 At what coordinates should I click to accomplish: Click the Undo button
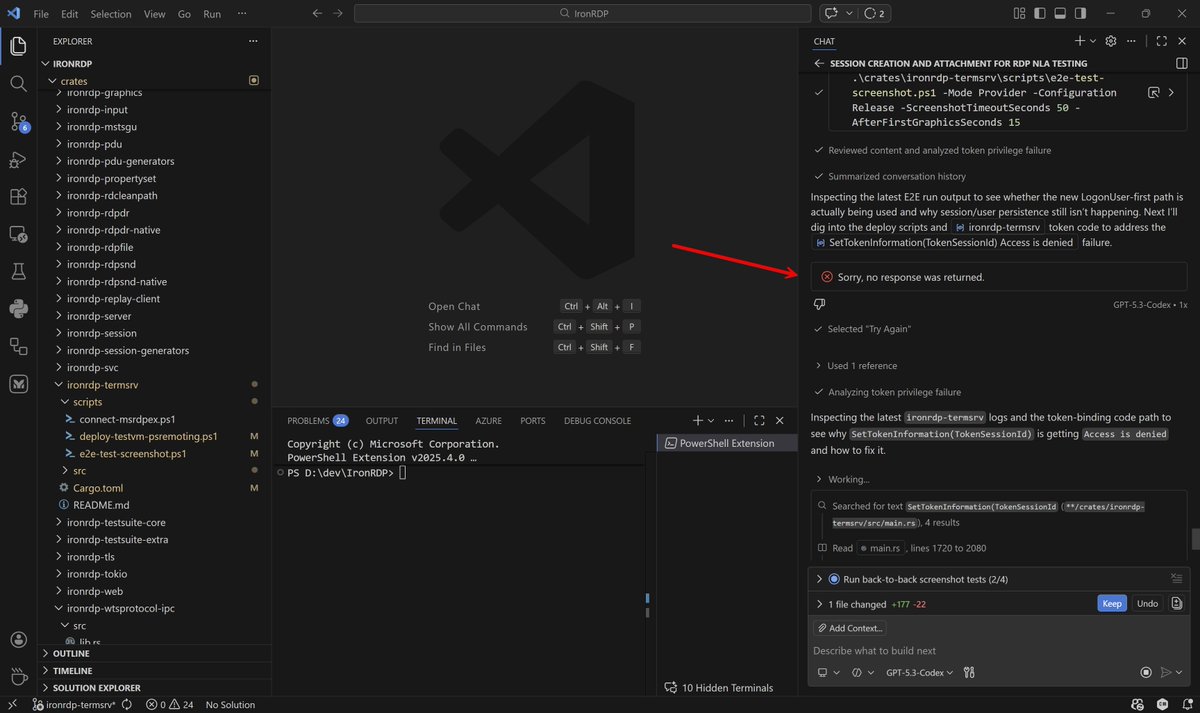pos(1147,603)
